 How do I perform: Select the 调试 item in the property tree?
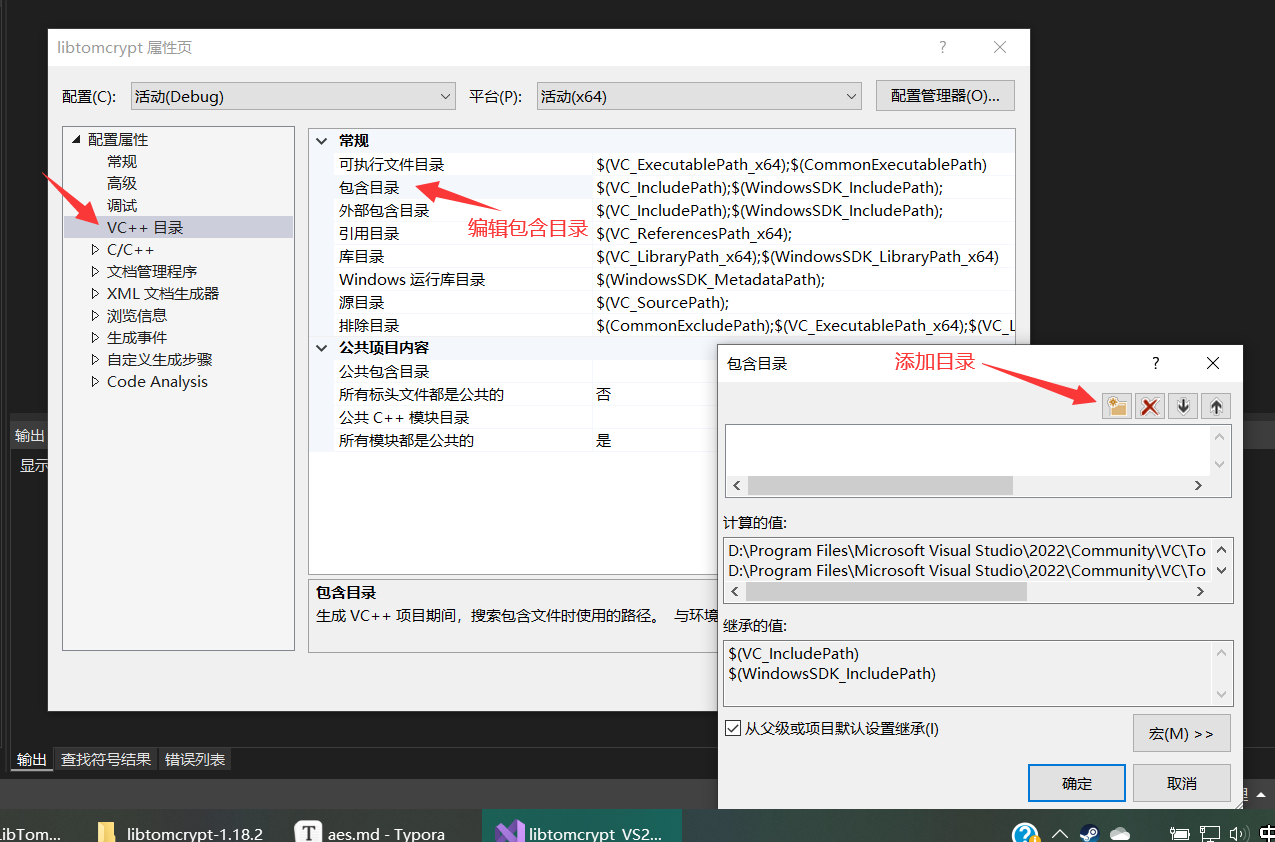(120, 205)
